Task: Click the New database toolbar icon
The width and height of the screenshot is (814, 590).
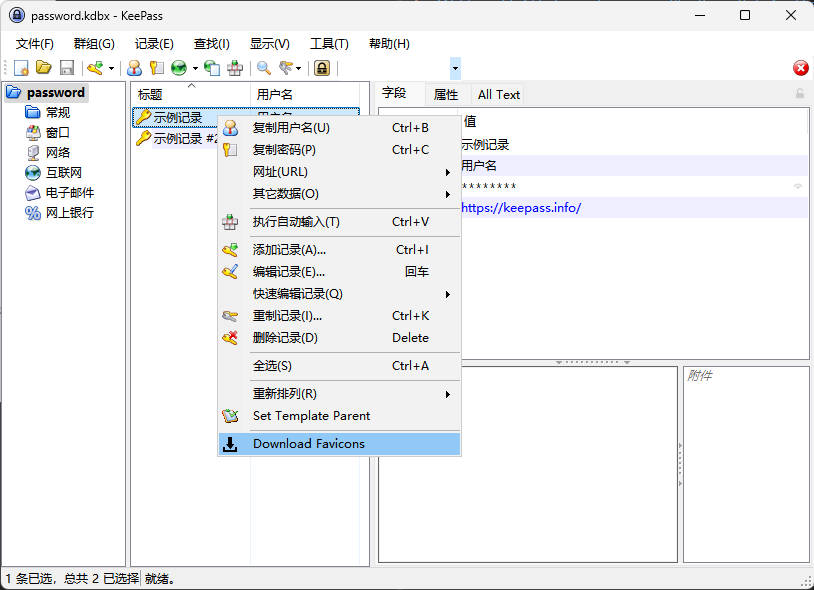Action: click(21, 68)
